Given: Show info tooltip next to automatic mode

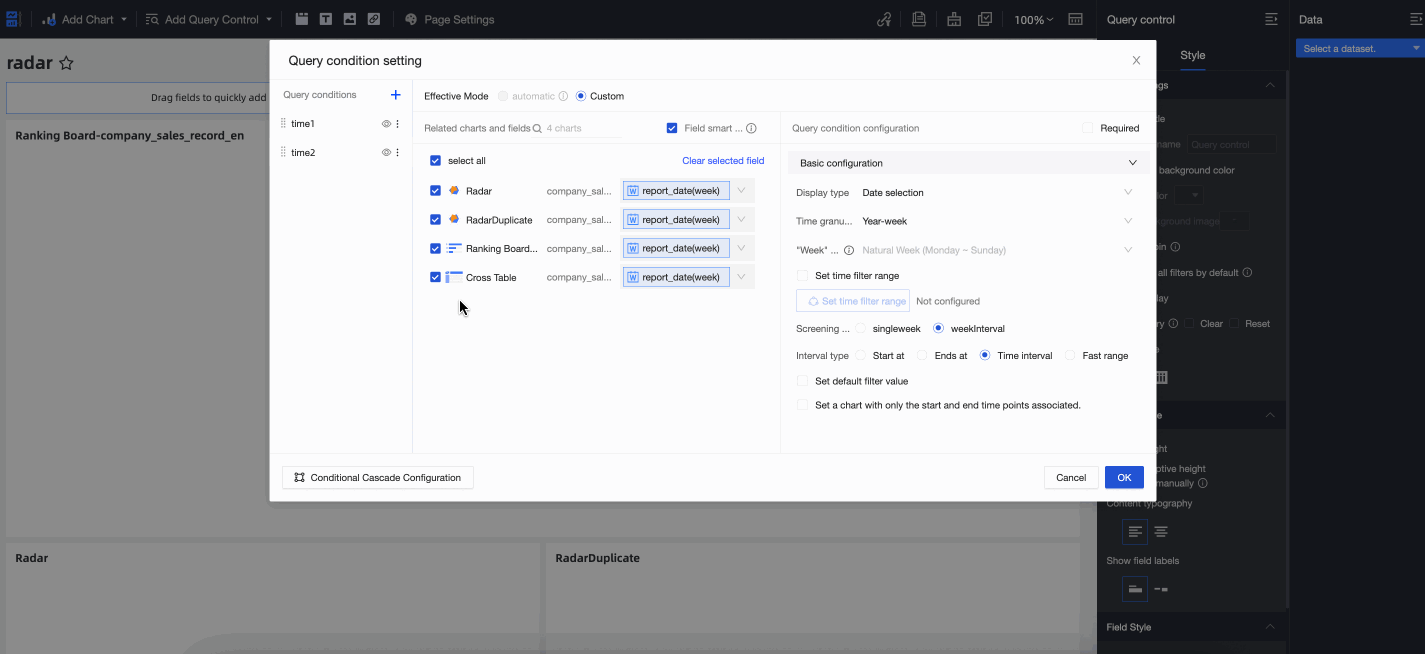Looking at the screenshot, I should tap(563, 96).
